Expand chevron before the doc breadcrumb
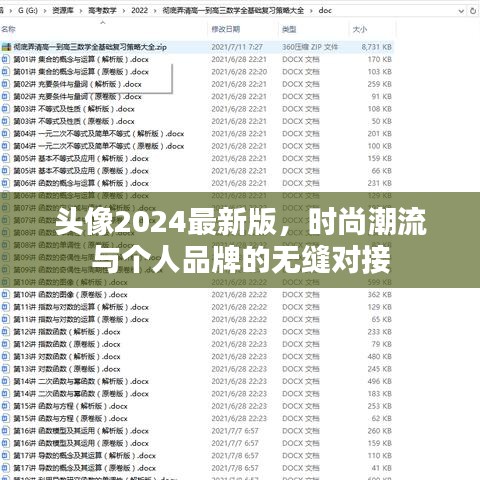This screenshot has height=480, width=480. tap(311, 11)
